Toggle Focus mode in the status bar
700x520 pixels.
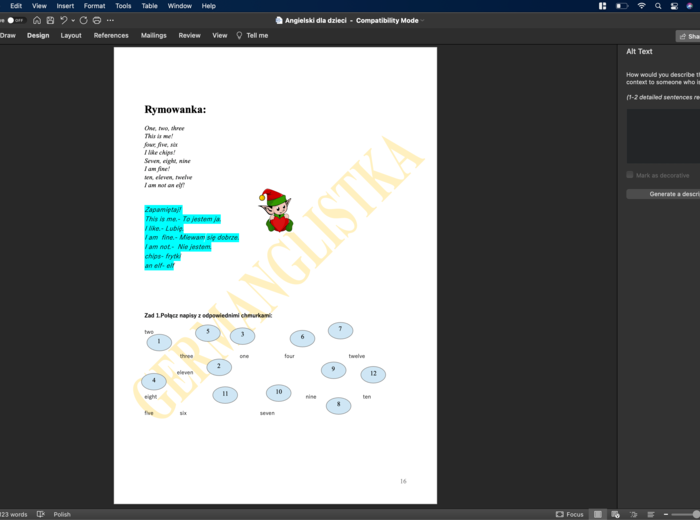[569, 514]
